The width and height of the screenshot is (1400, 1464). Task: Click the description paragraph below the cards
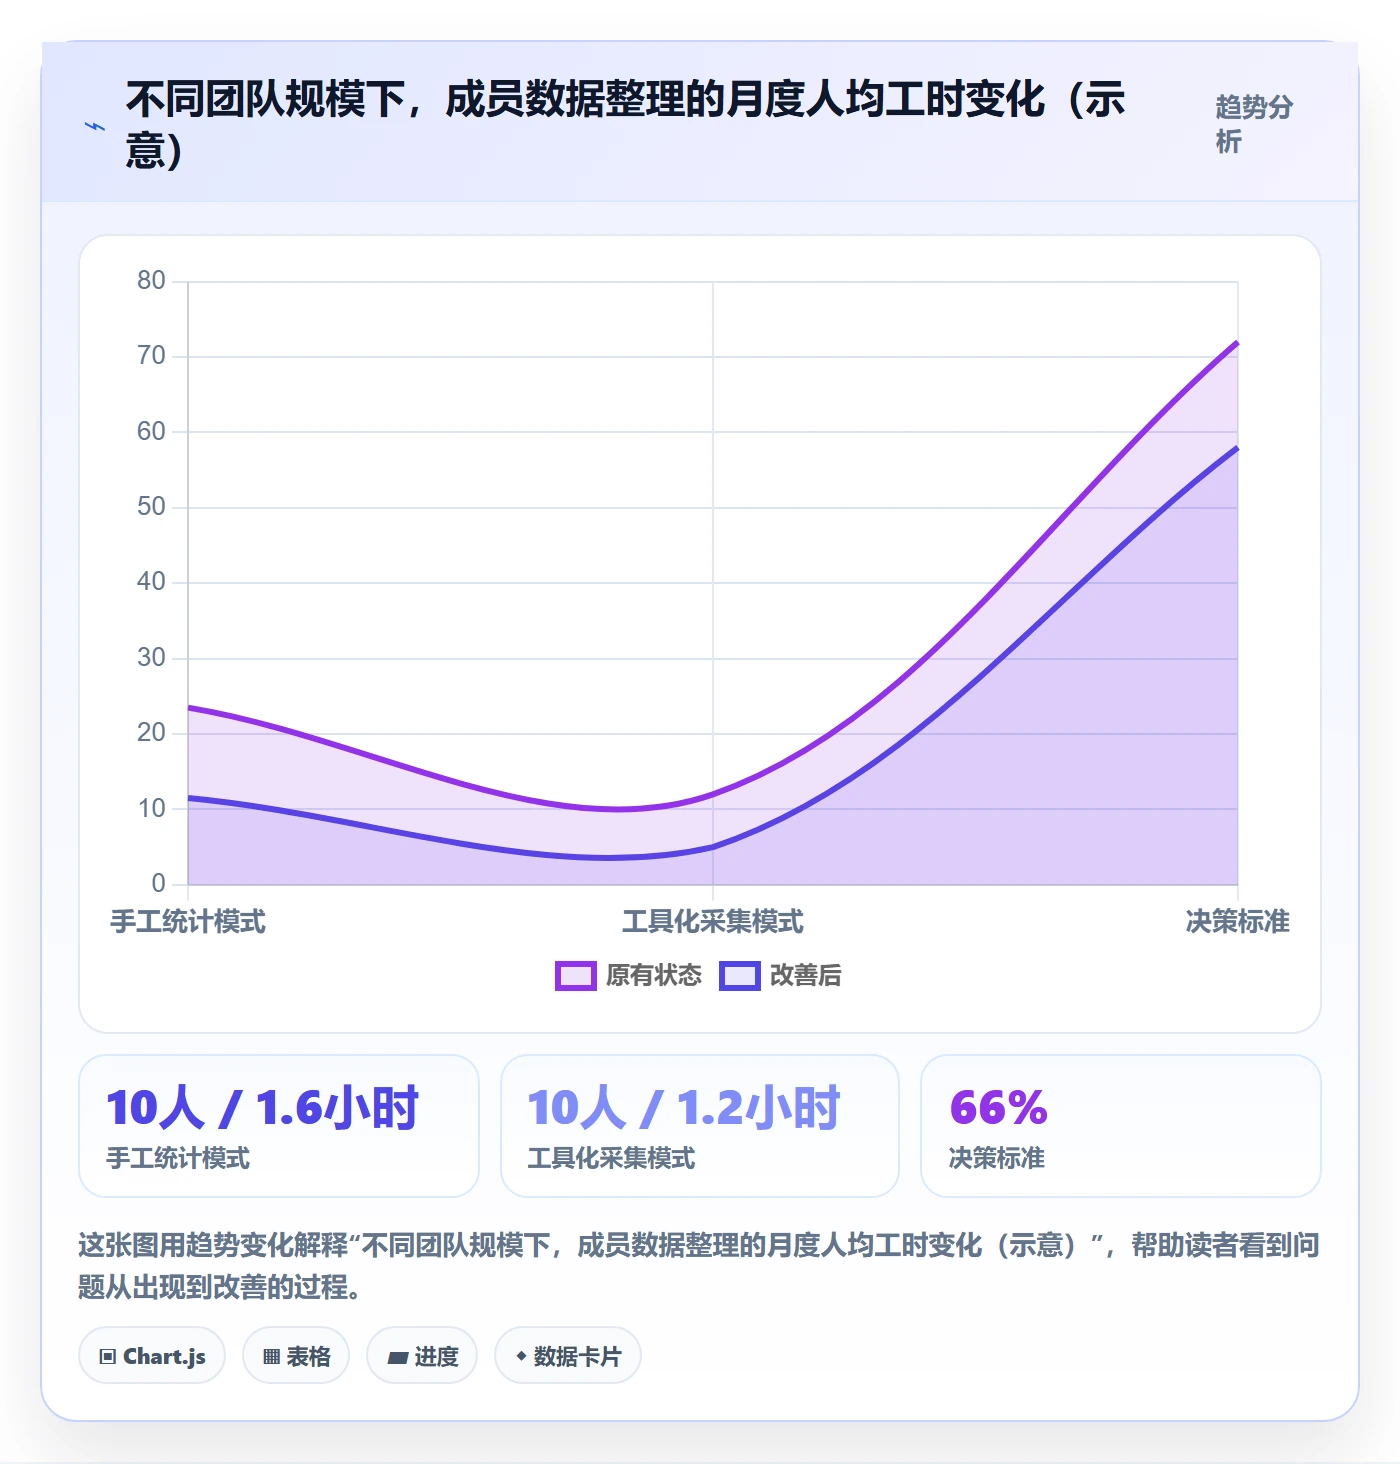(699, 1265)
